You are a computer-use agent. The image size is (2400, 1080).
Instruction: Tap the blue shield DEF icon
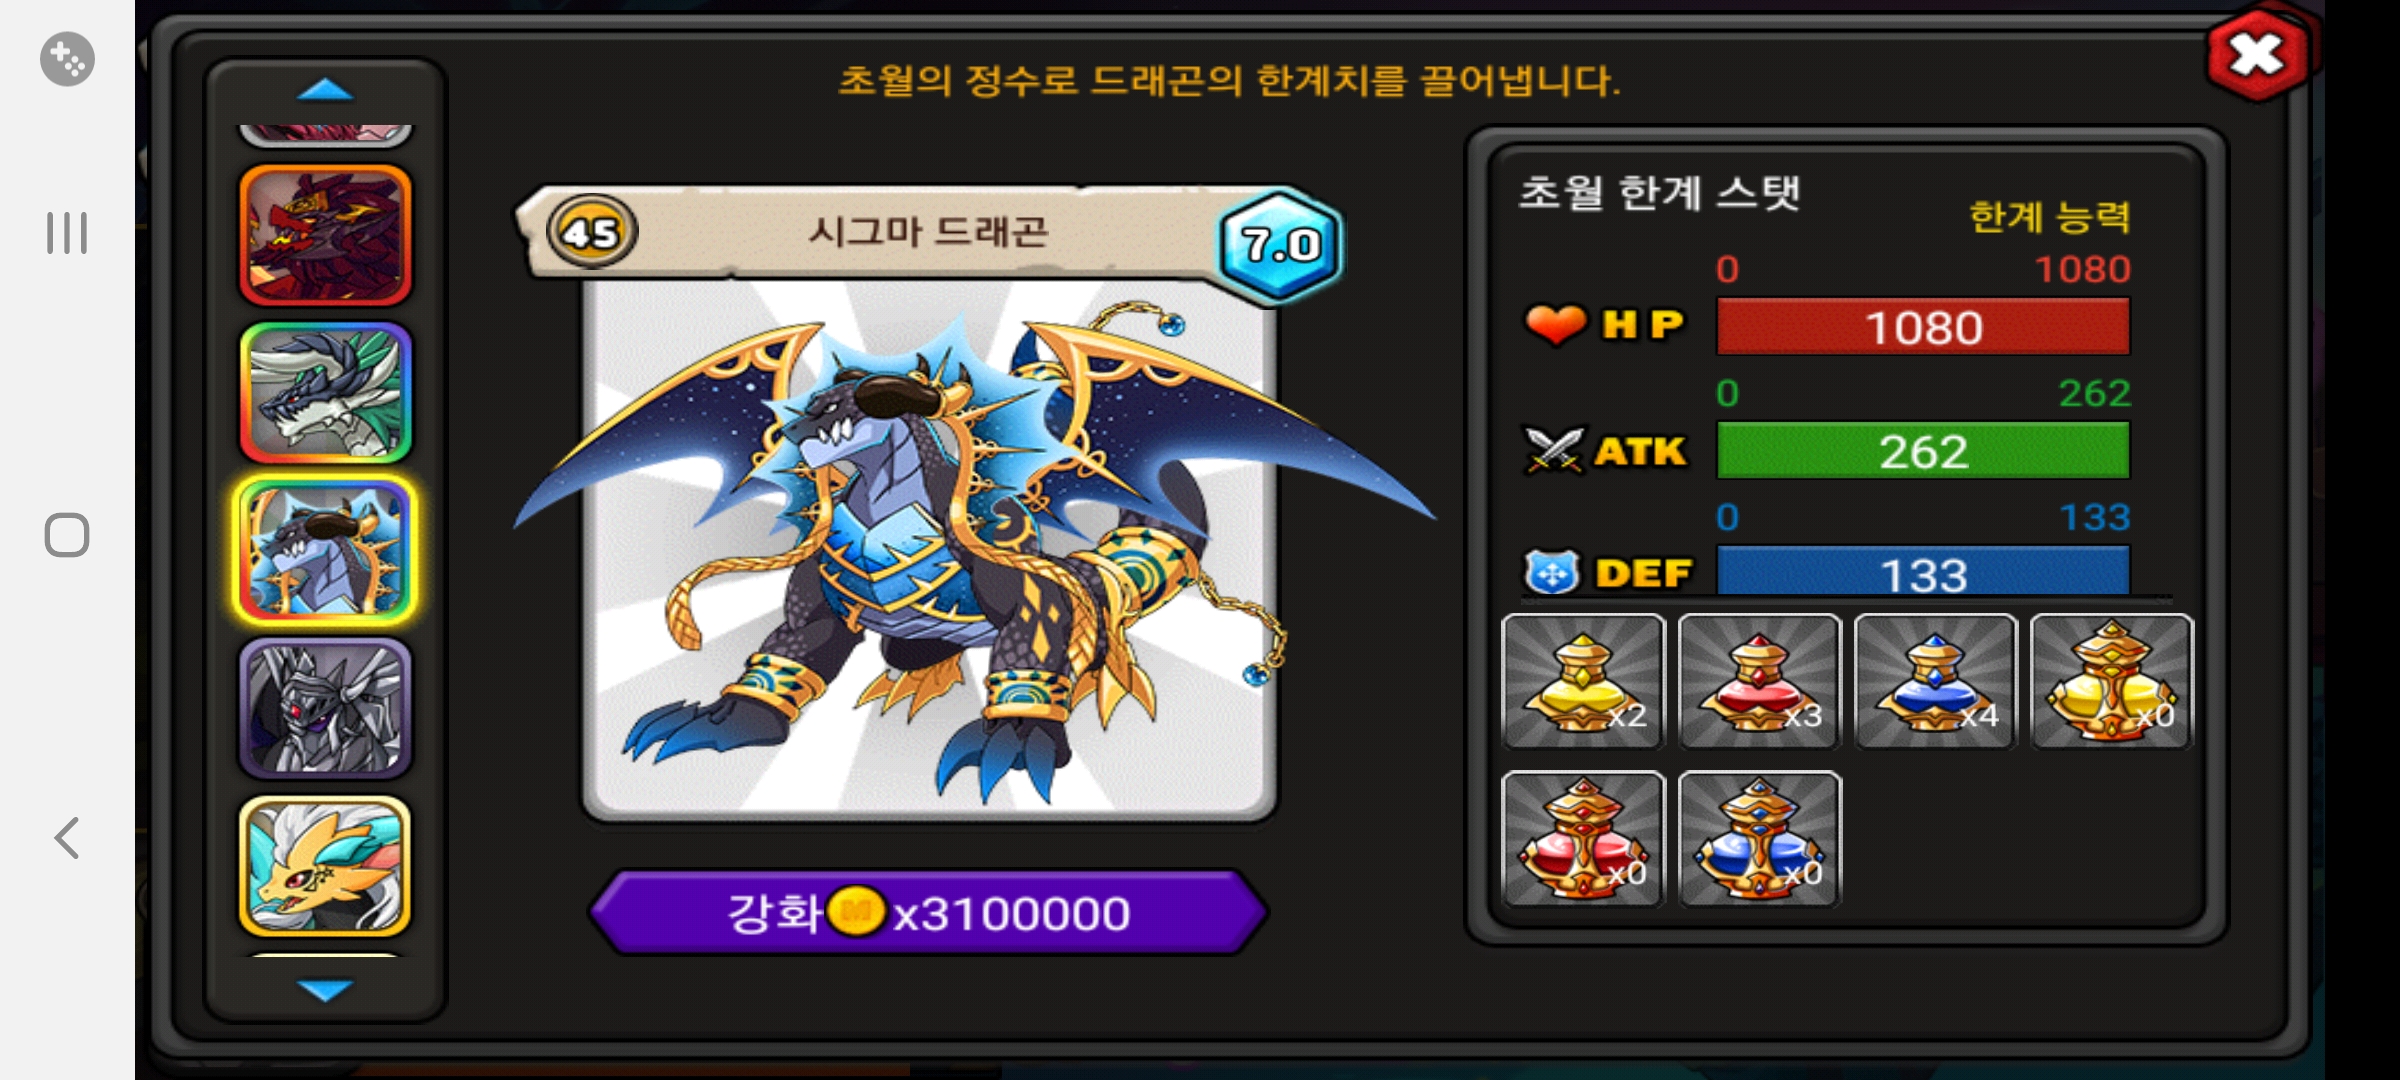tap(1552, 573)
